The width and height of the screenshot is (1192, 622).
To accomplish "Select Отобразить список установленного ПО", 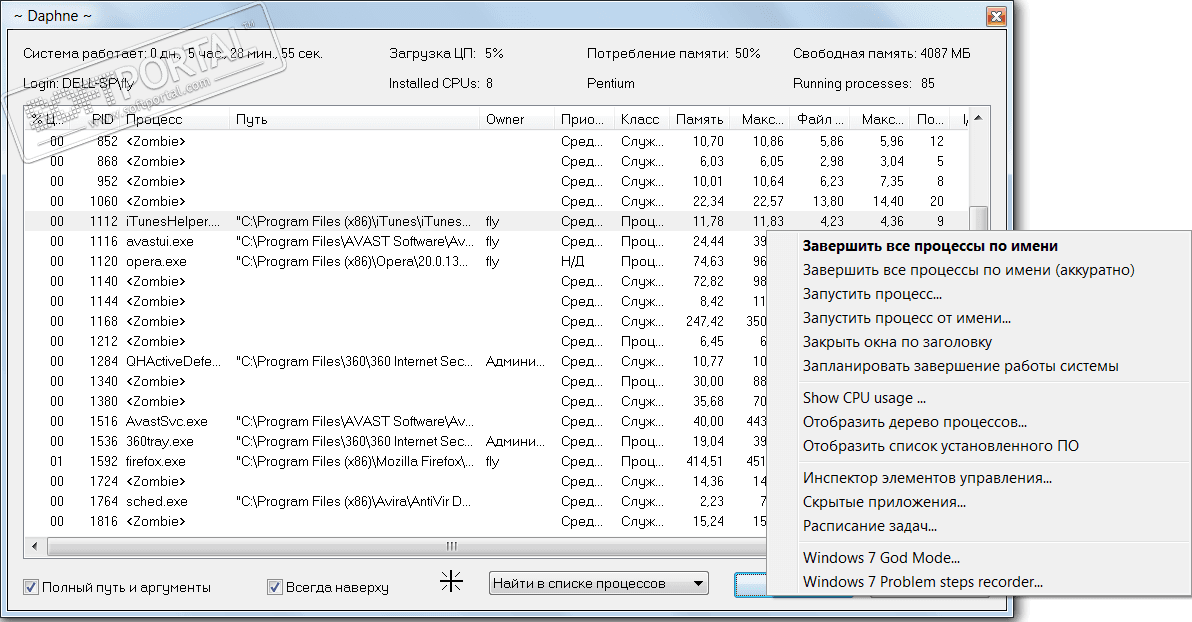I will pyautogui.click(x=941, y=446).
